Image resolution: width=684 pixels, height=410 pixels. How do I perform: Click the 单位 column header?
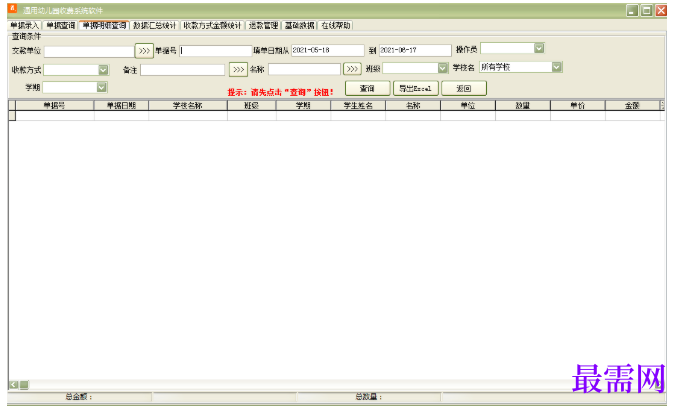pos(468,105)
